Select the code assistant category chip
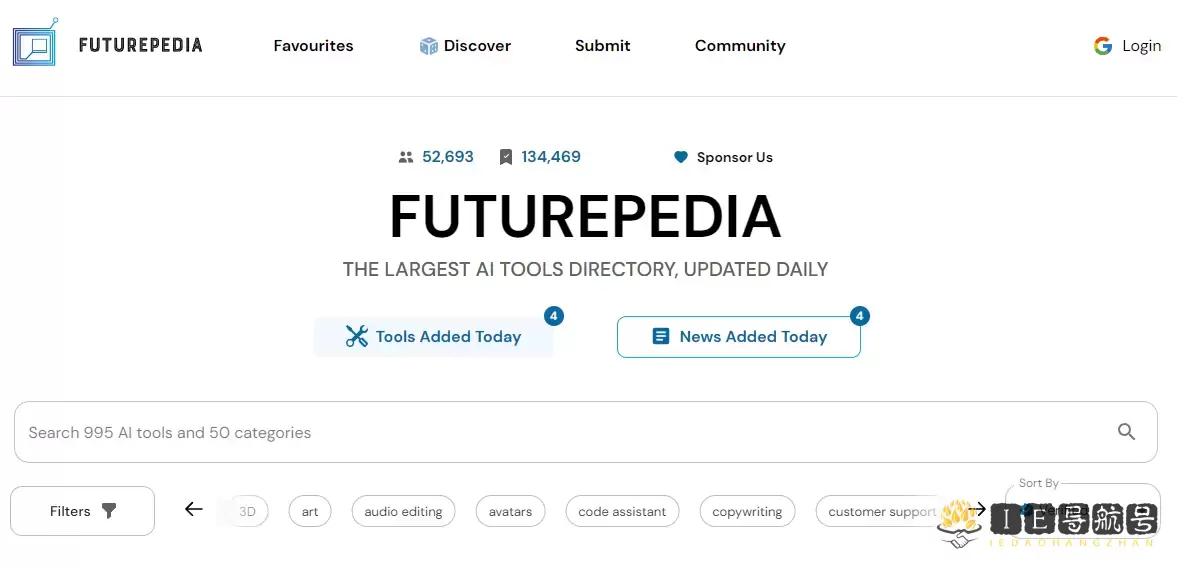Viewport: 1177px width, 569px height. click(x=622, y=512)
